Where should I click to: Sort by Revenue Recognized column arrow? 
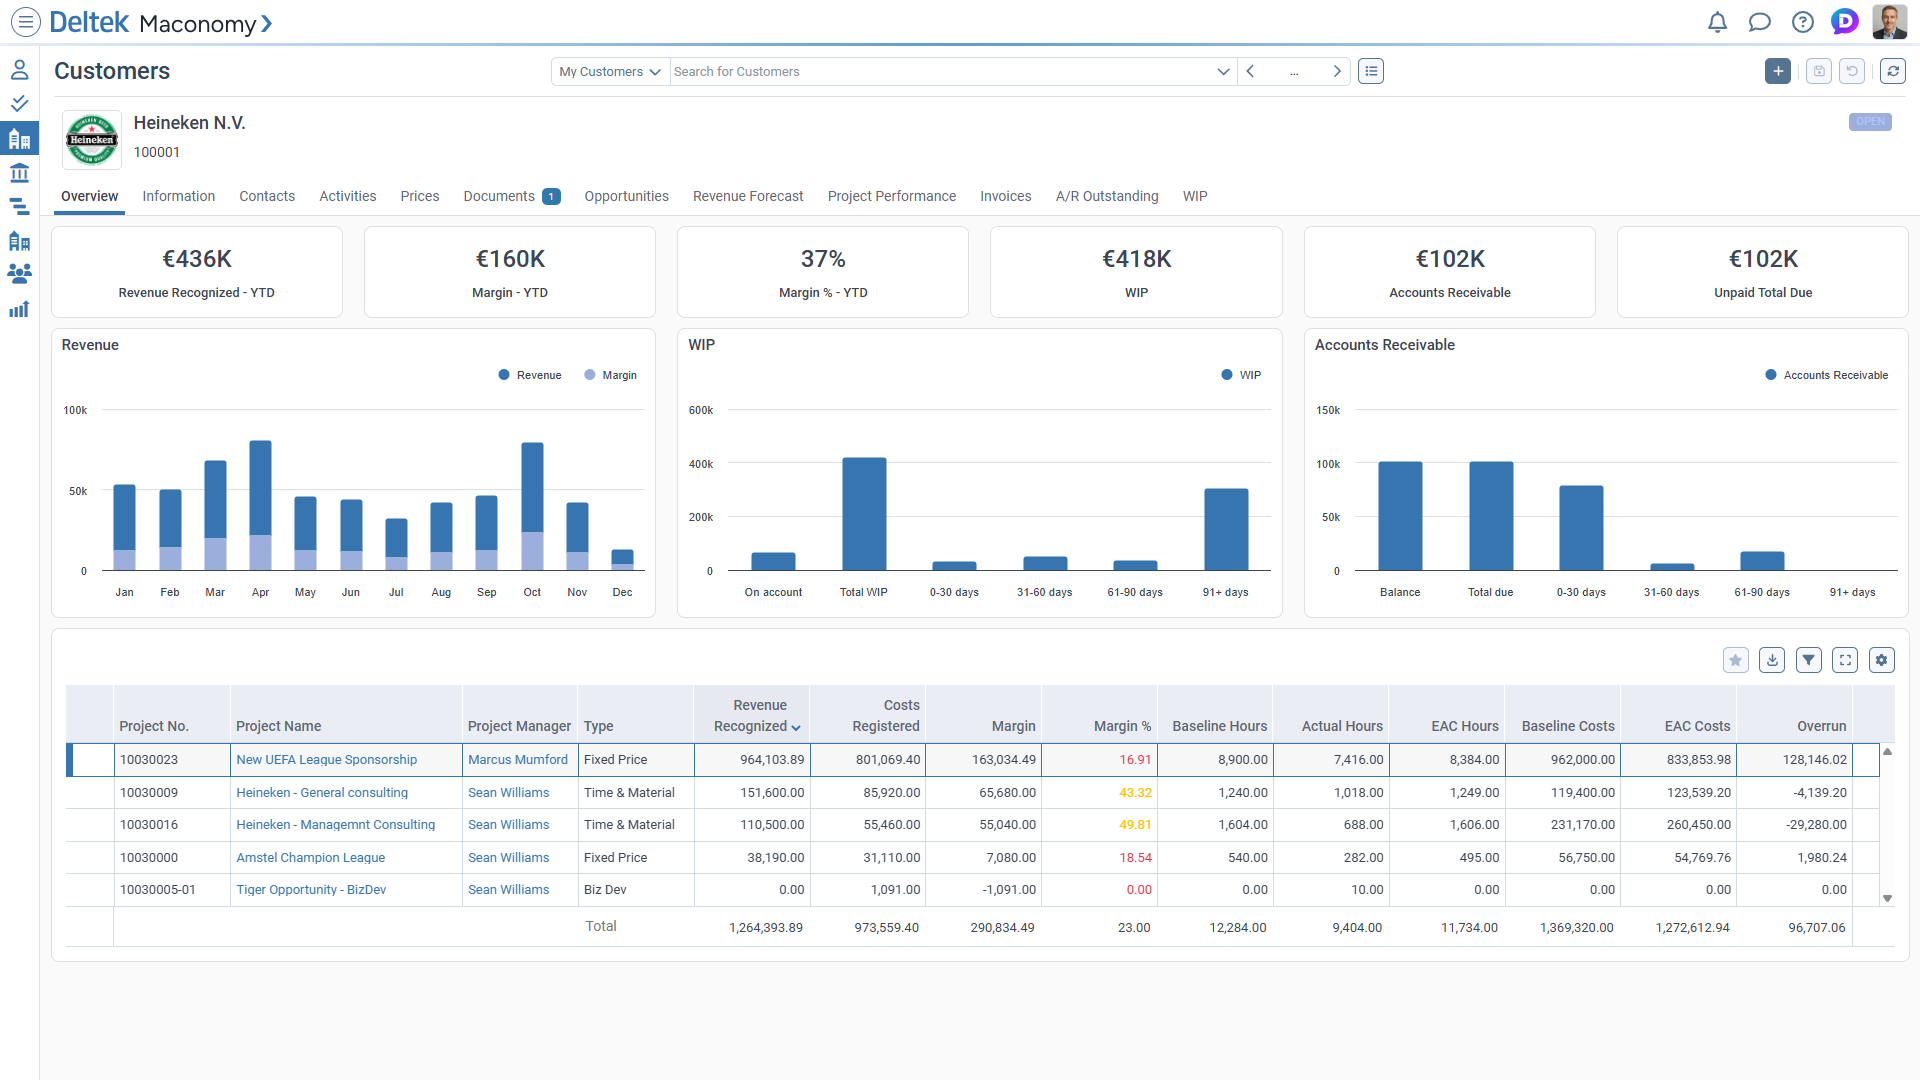tap(796, 728)
